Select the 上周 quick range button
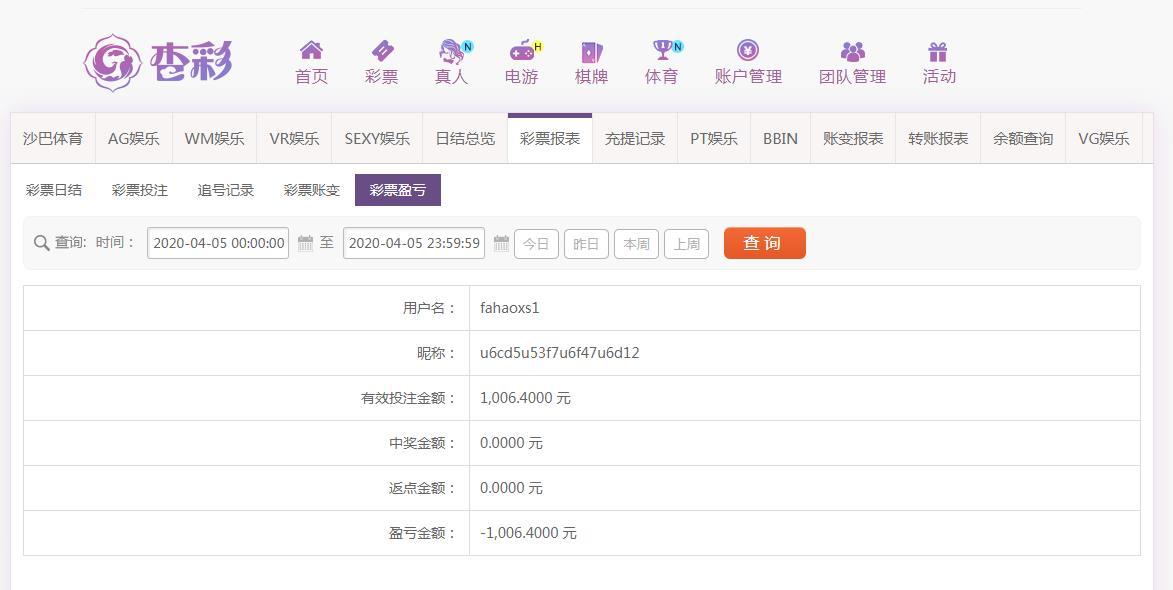The width and height of the screenshot is (1173, 590). (687, 244)
